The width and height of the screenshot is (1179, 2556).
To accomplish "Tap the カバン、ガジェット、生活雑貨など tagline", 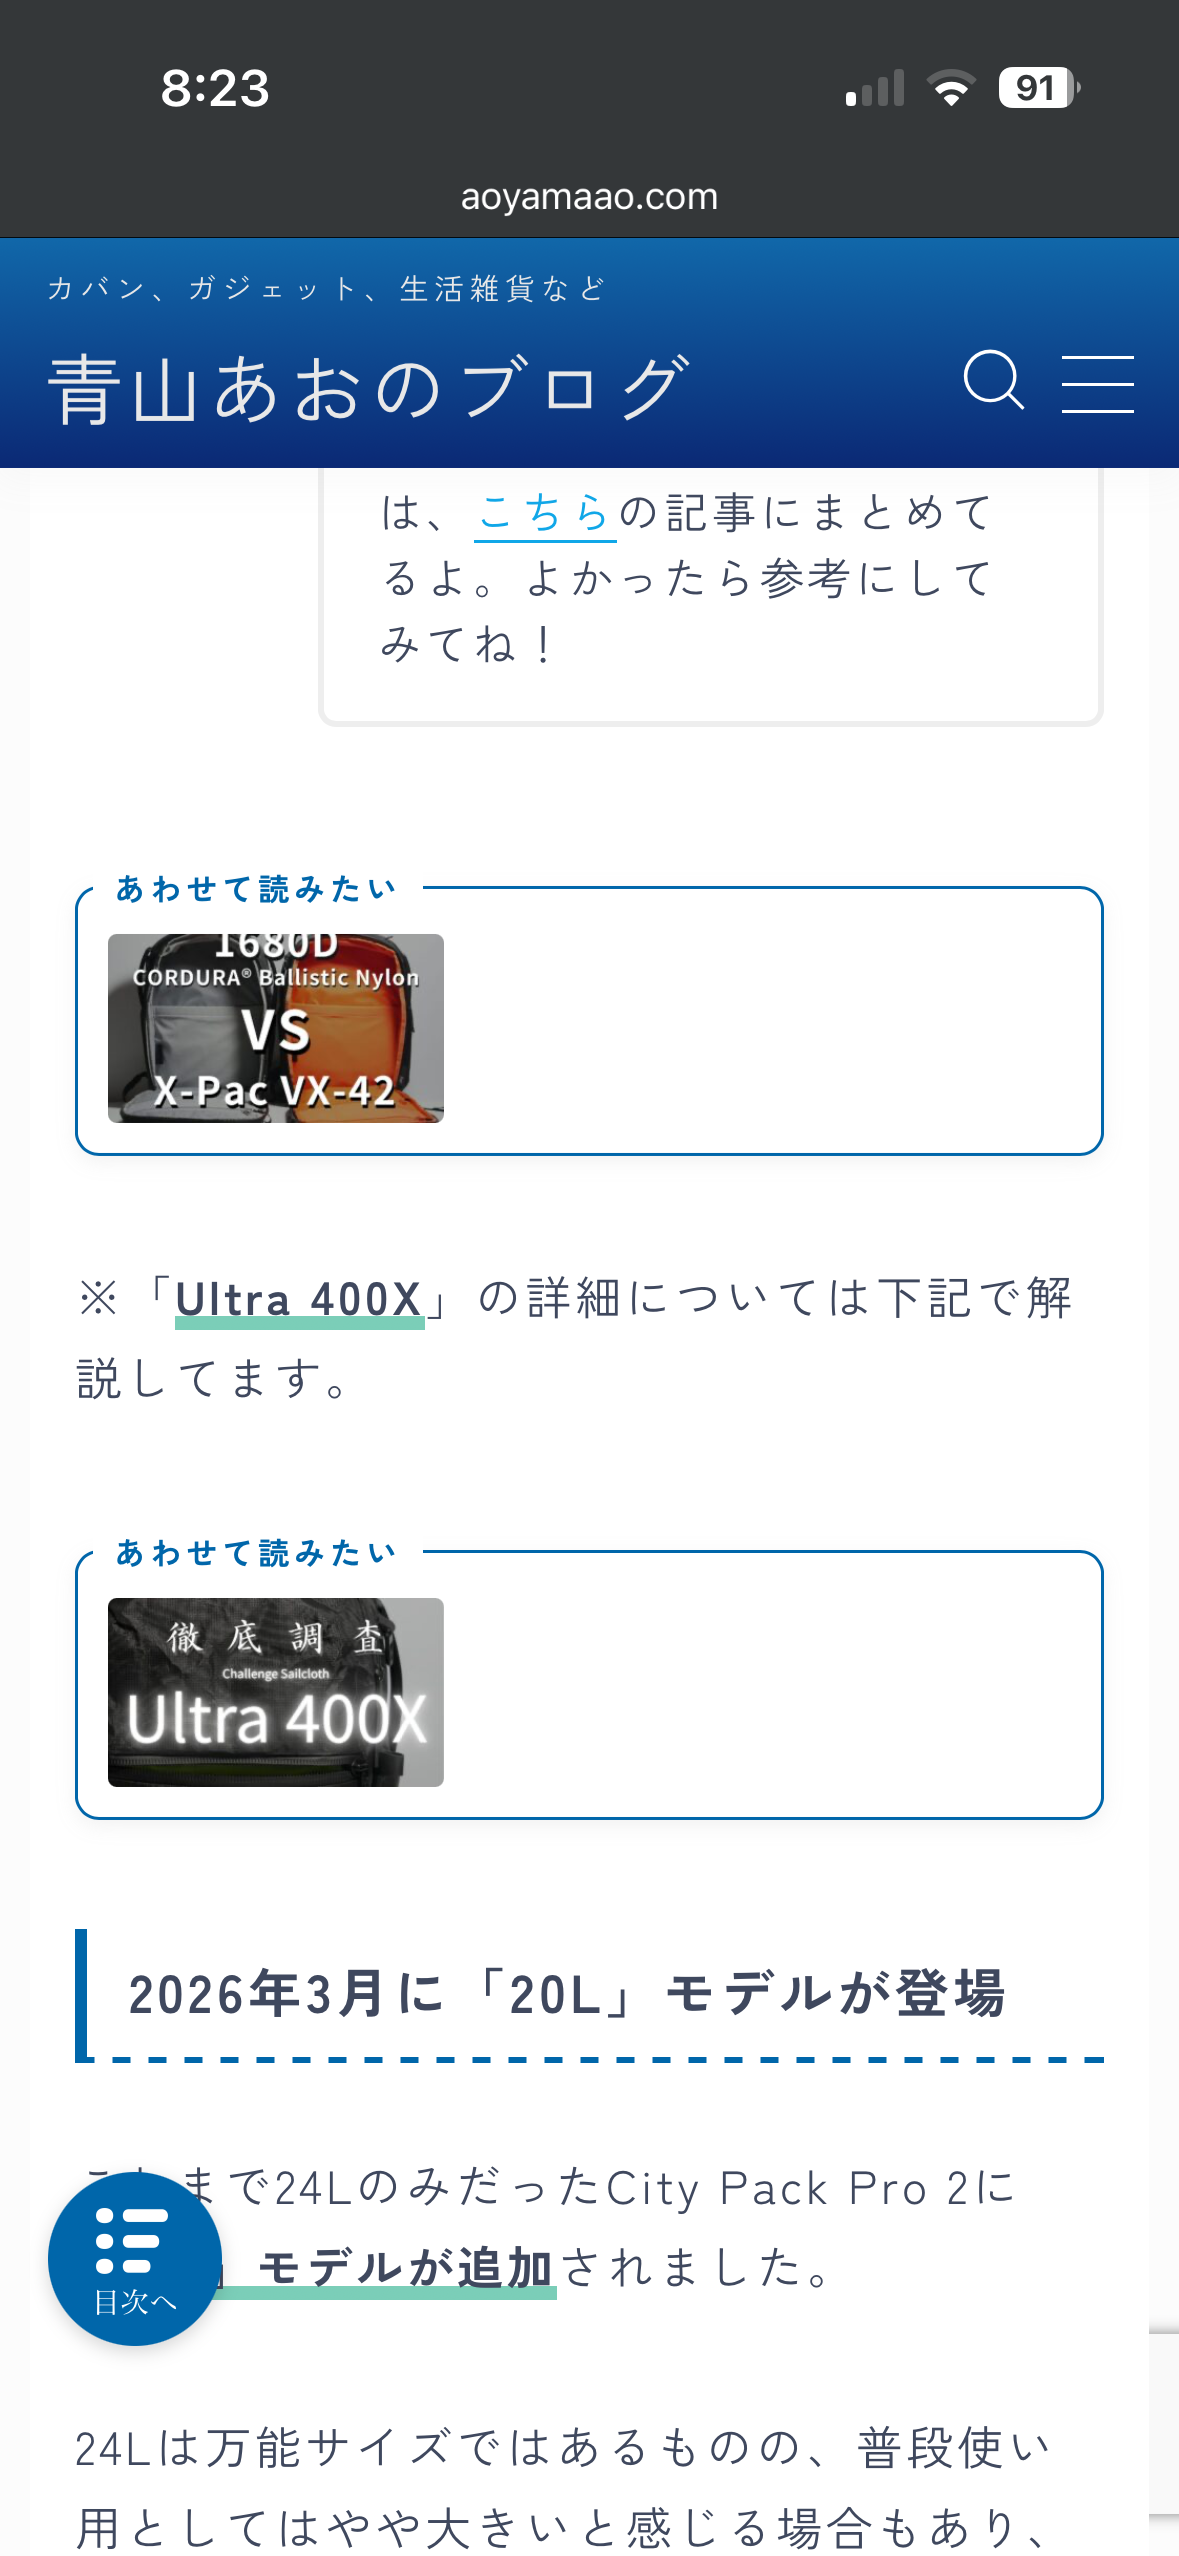I will [x=327, y=289].
